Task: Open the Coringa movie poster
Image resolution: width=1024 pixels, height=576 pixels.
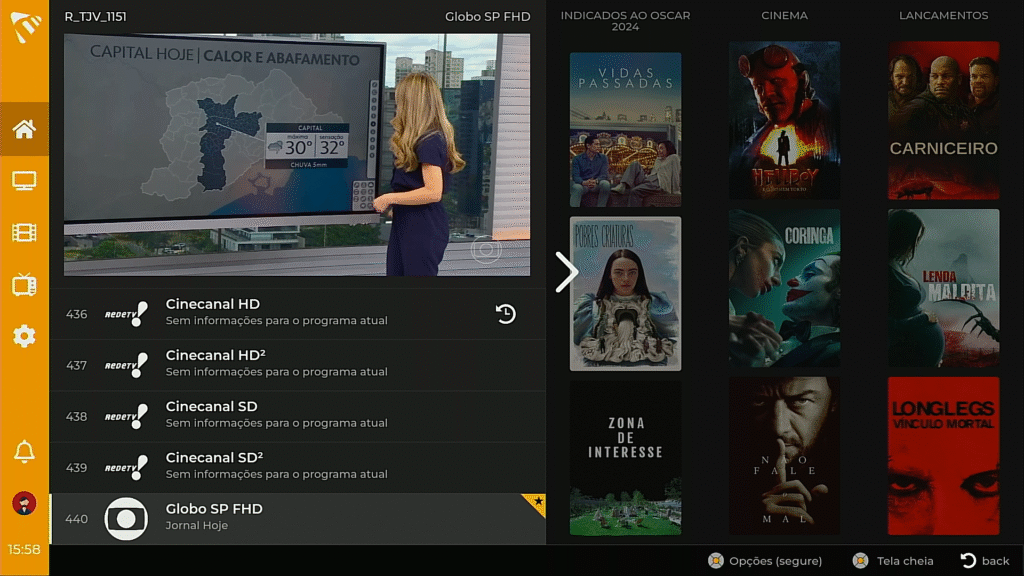Action: point(784,288)
